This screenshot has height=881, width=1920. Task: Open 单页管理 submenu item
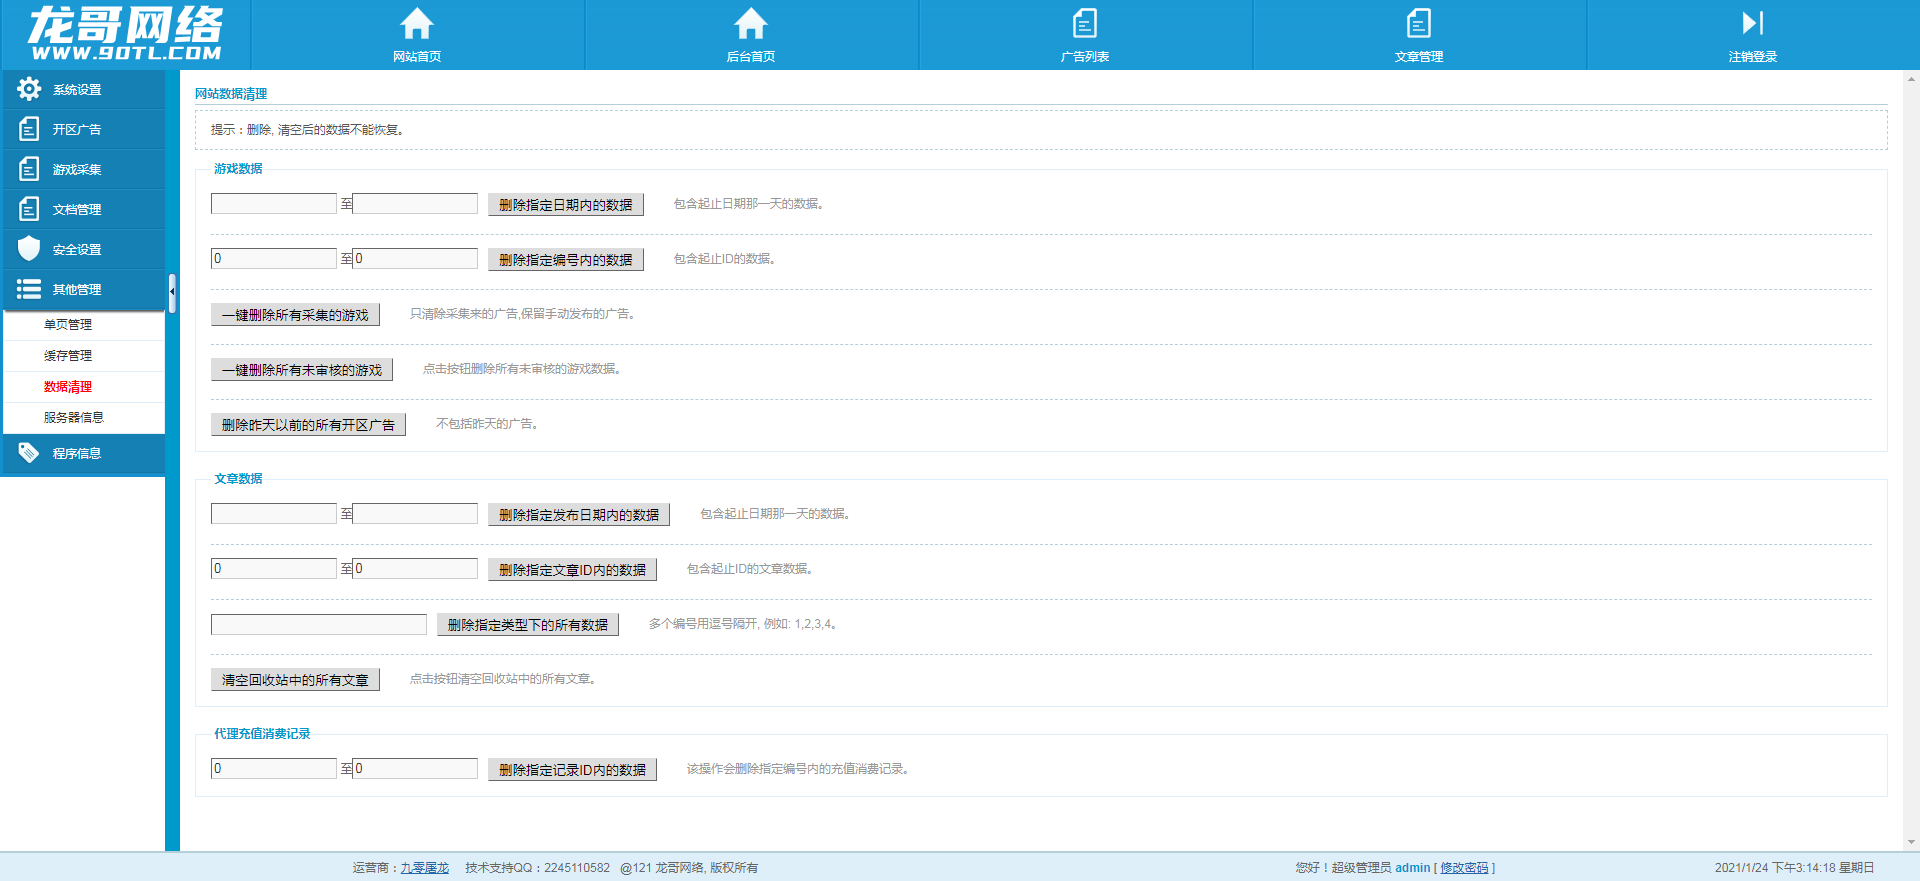pos(68,325)
